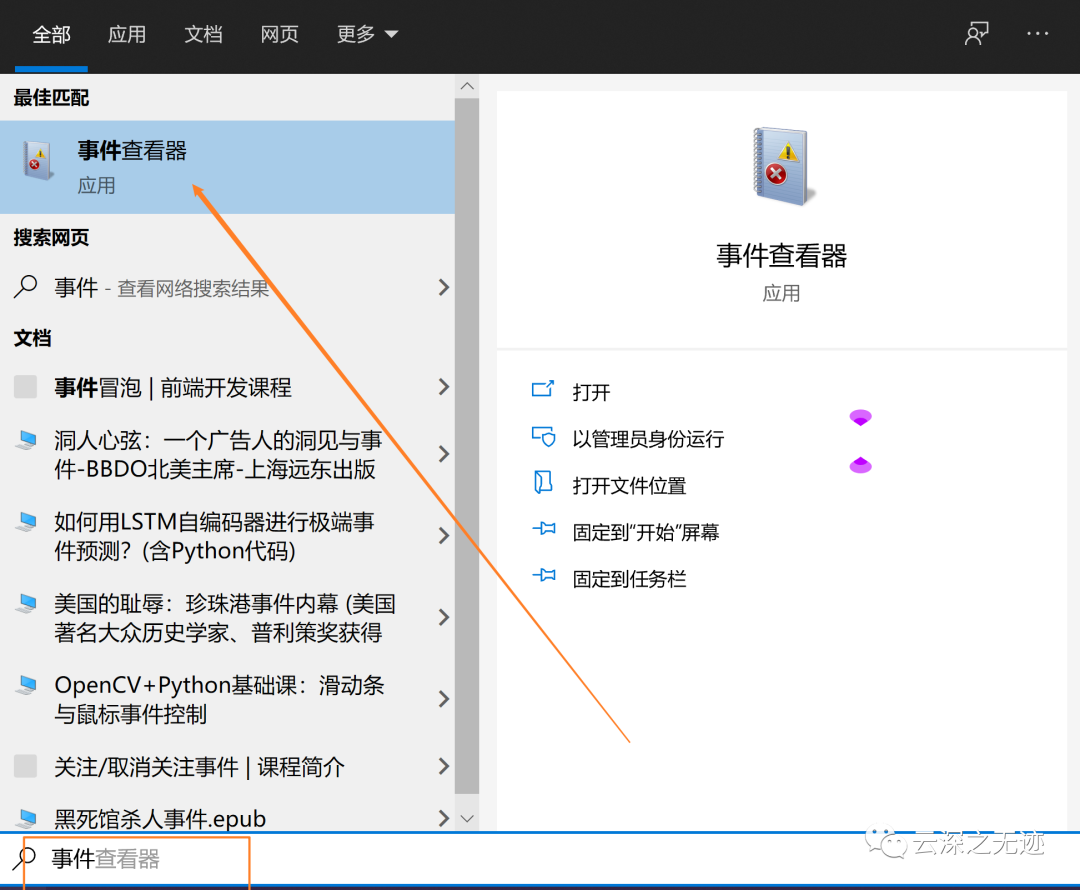1080x890 pixels.
Task: Click the large 事件查看器 notebook preview icon
Action: pyautogui.click(x=781, y=166)
